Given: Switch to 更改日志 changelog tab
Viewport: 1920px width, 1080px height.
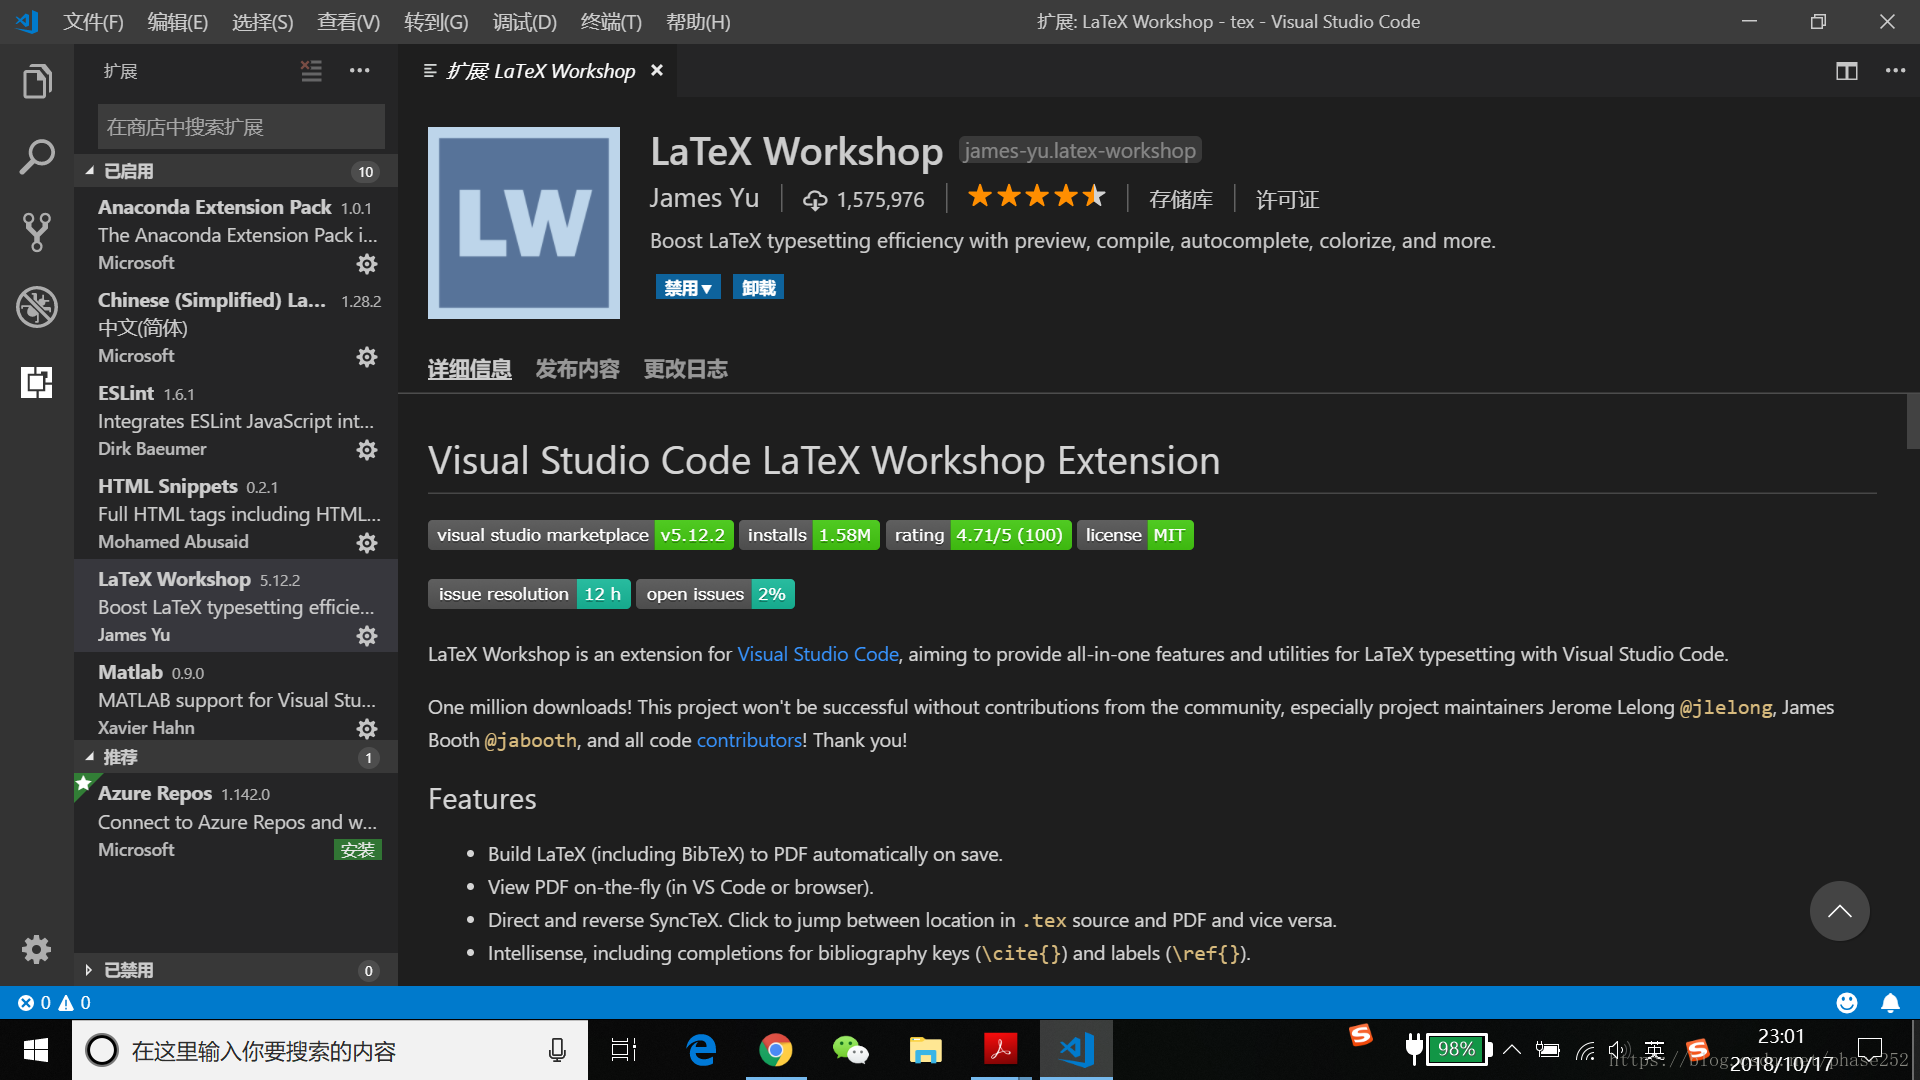Looking at the screenshot, I should click(x=686, y=369).
